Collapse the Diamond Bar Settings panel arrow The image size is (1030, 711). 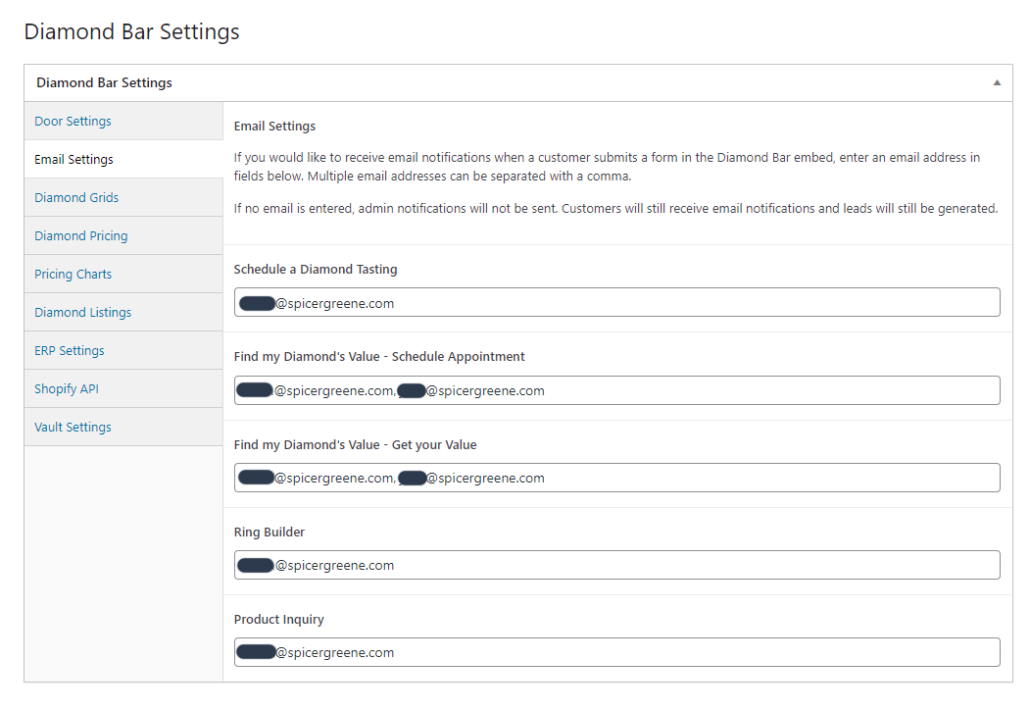pyautogui.click(x=996, y=83)
